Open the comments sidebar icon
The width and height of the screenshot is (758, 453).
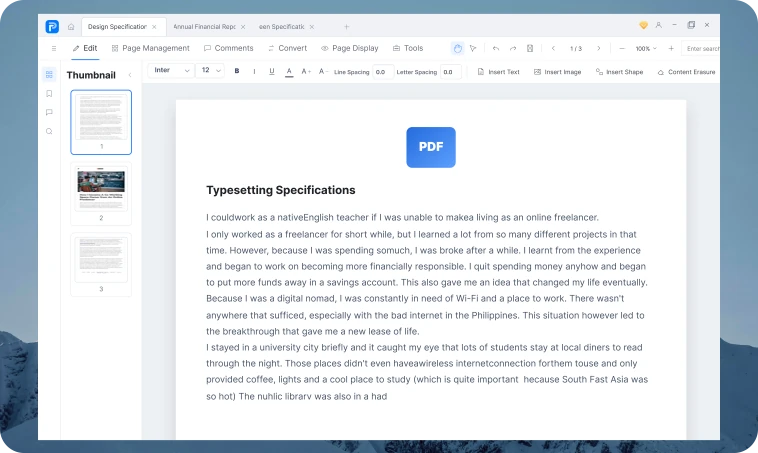click(x=49, y=112)
